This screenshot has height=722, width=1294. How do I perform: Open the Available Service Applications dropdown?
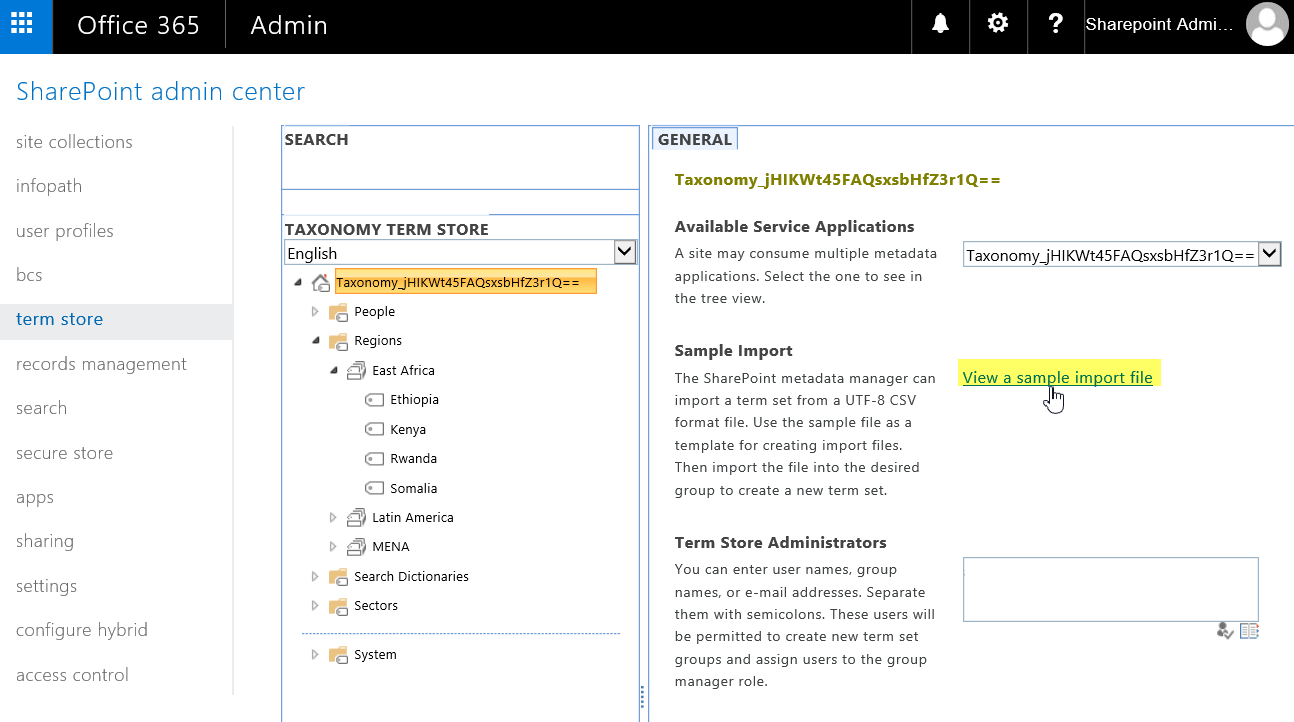[x=1122, y=255]
